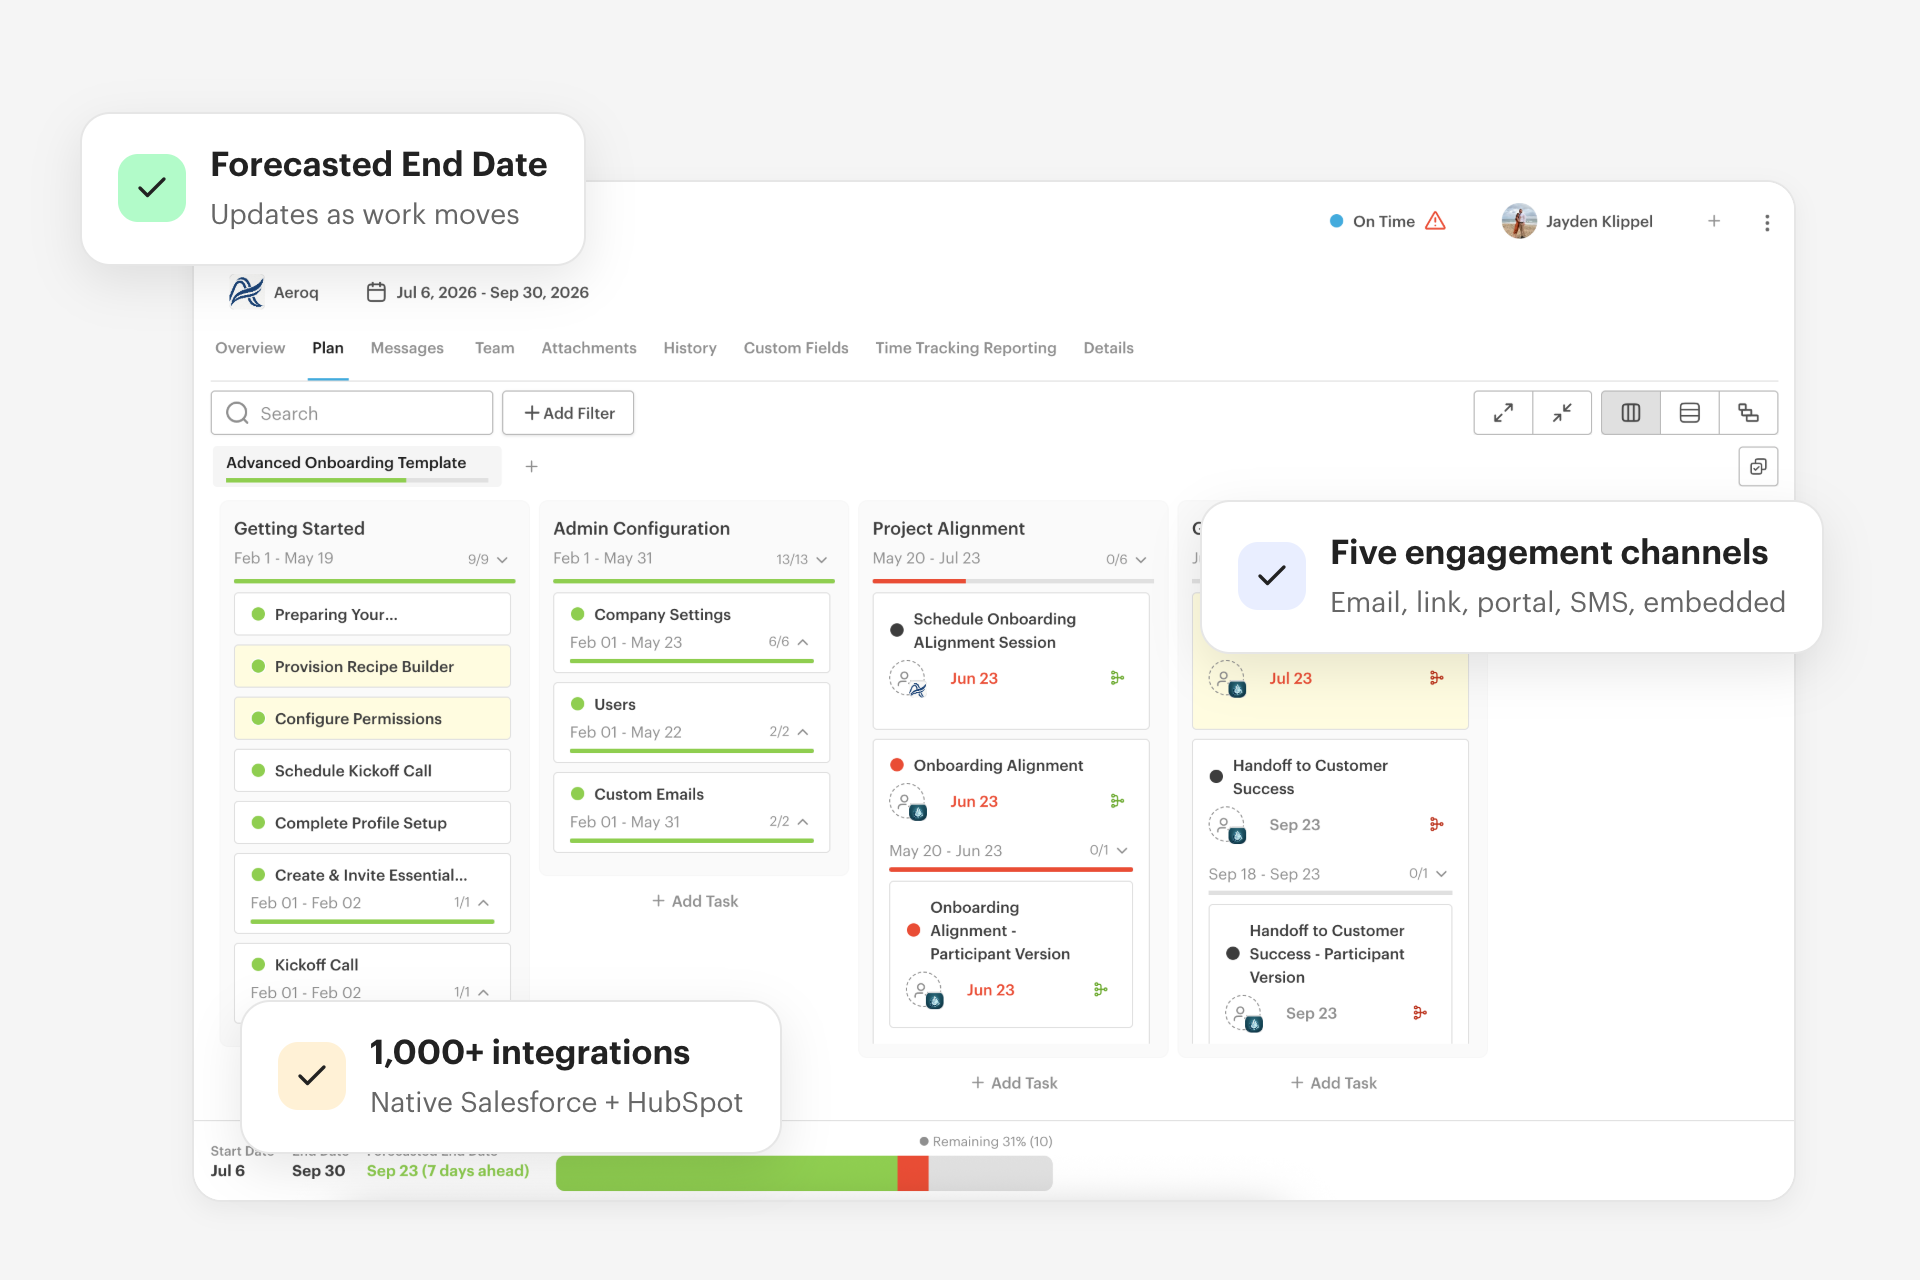Image resolution: width=1920 pixels, height=1280 pixels.
Task: Switch to Time Tracking Reporting tab
Action: pyautogui.click(x=966, y=348)
